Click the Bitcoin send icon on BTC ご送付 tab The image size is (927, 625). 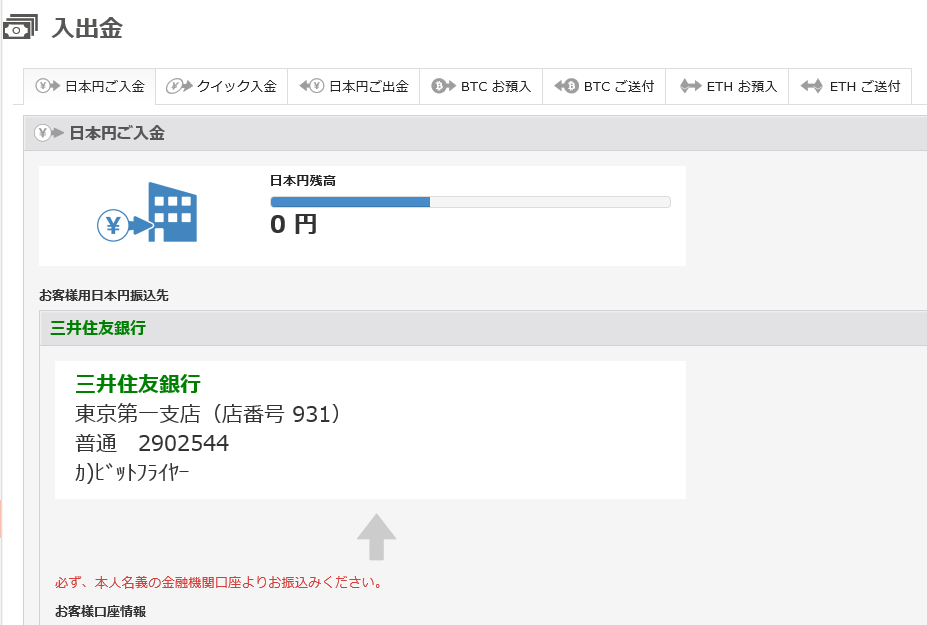coord(566,86)
